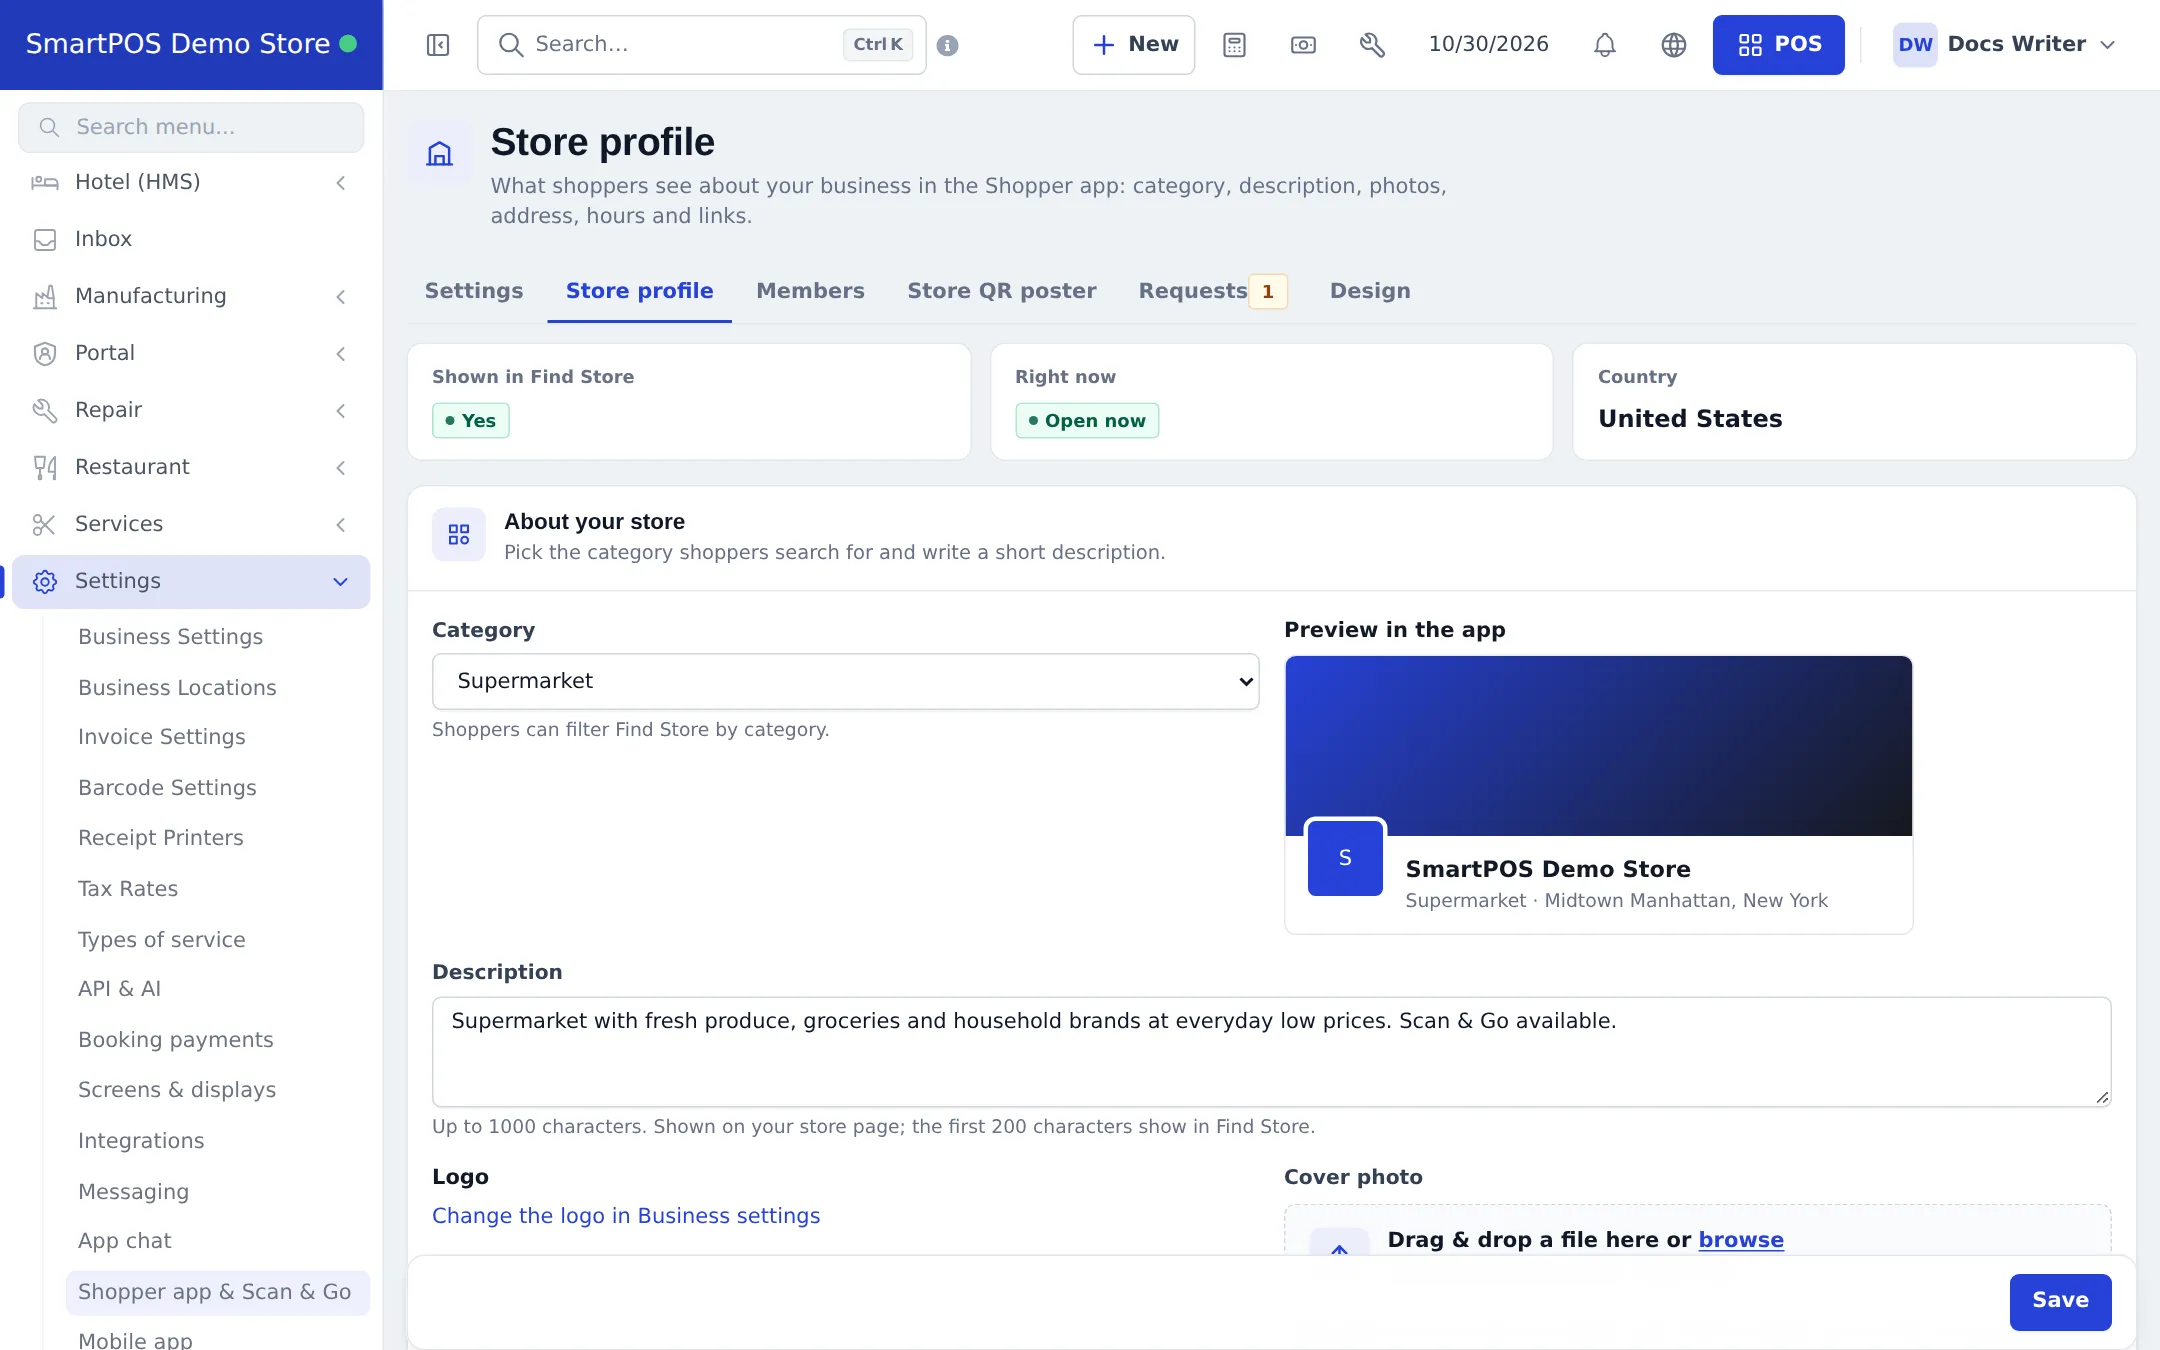The height and width of the screenshot is (1350, 2160).
Task: Switch to the Settings tab
Action: 474,291
